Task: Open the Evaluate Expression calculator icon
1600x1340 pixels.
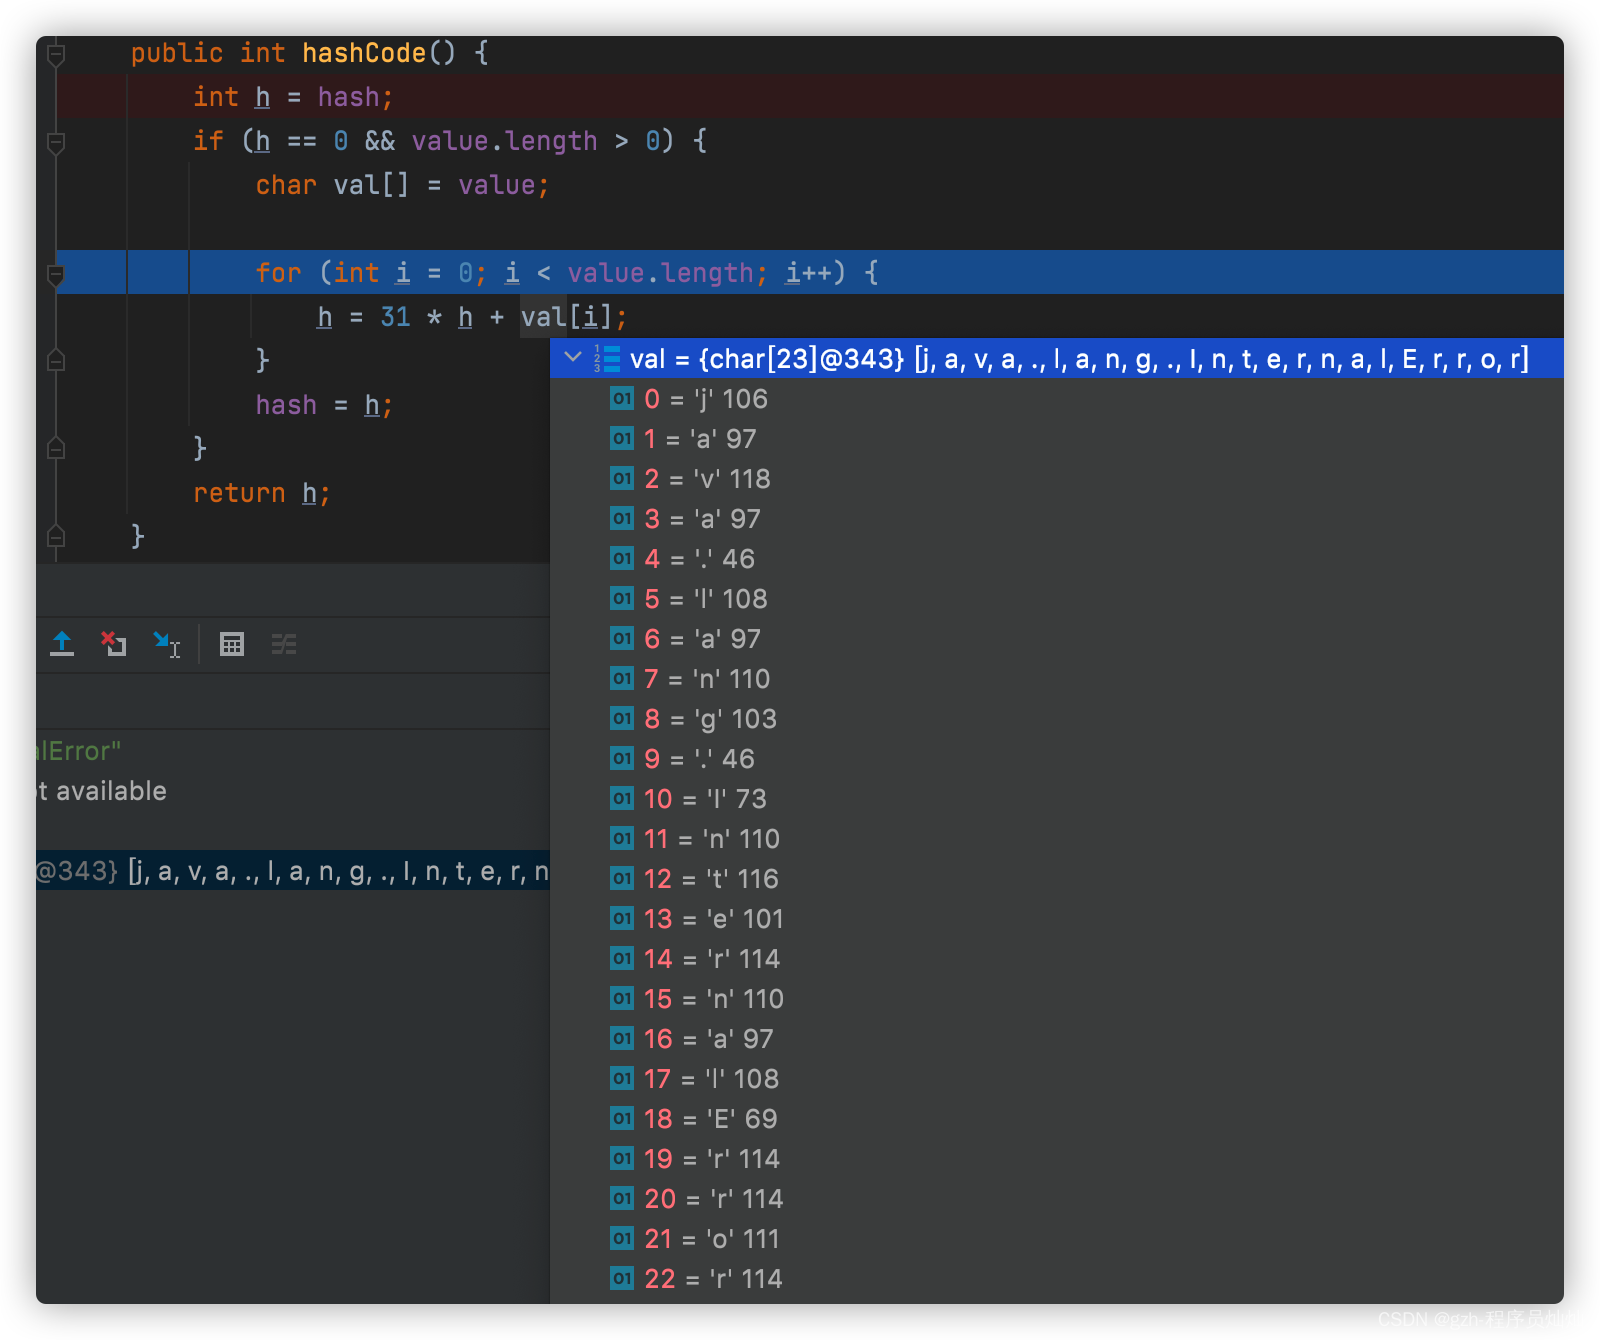Action: 232,644
